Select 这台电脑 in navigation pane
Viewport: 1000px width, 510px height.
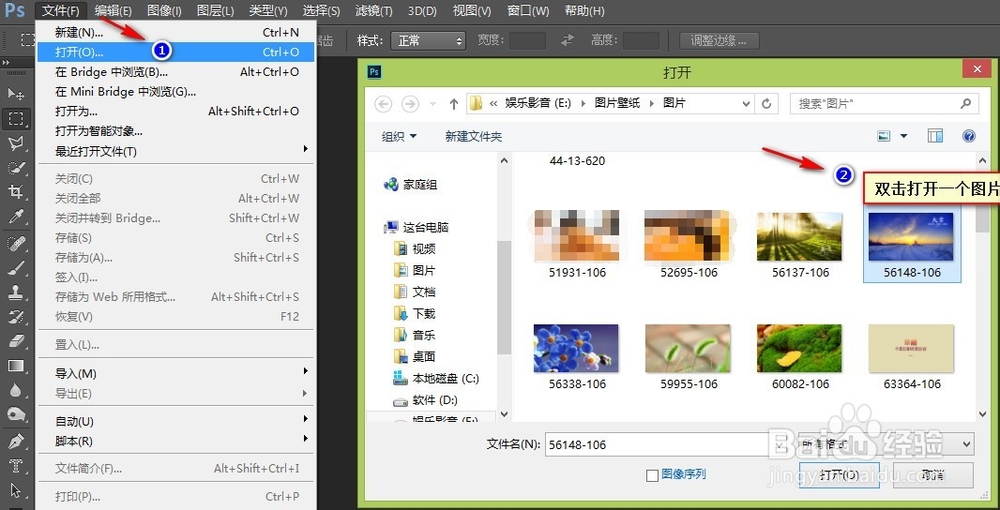(416, 227)
